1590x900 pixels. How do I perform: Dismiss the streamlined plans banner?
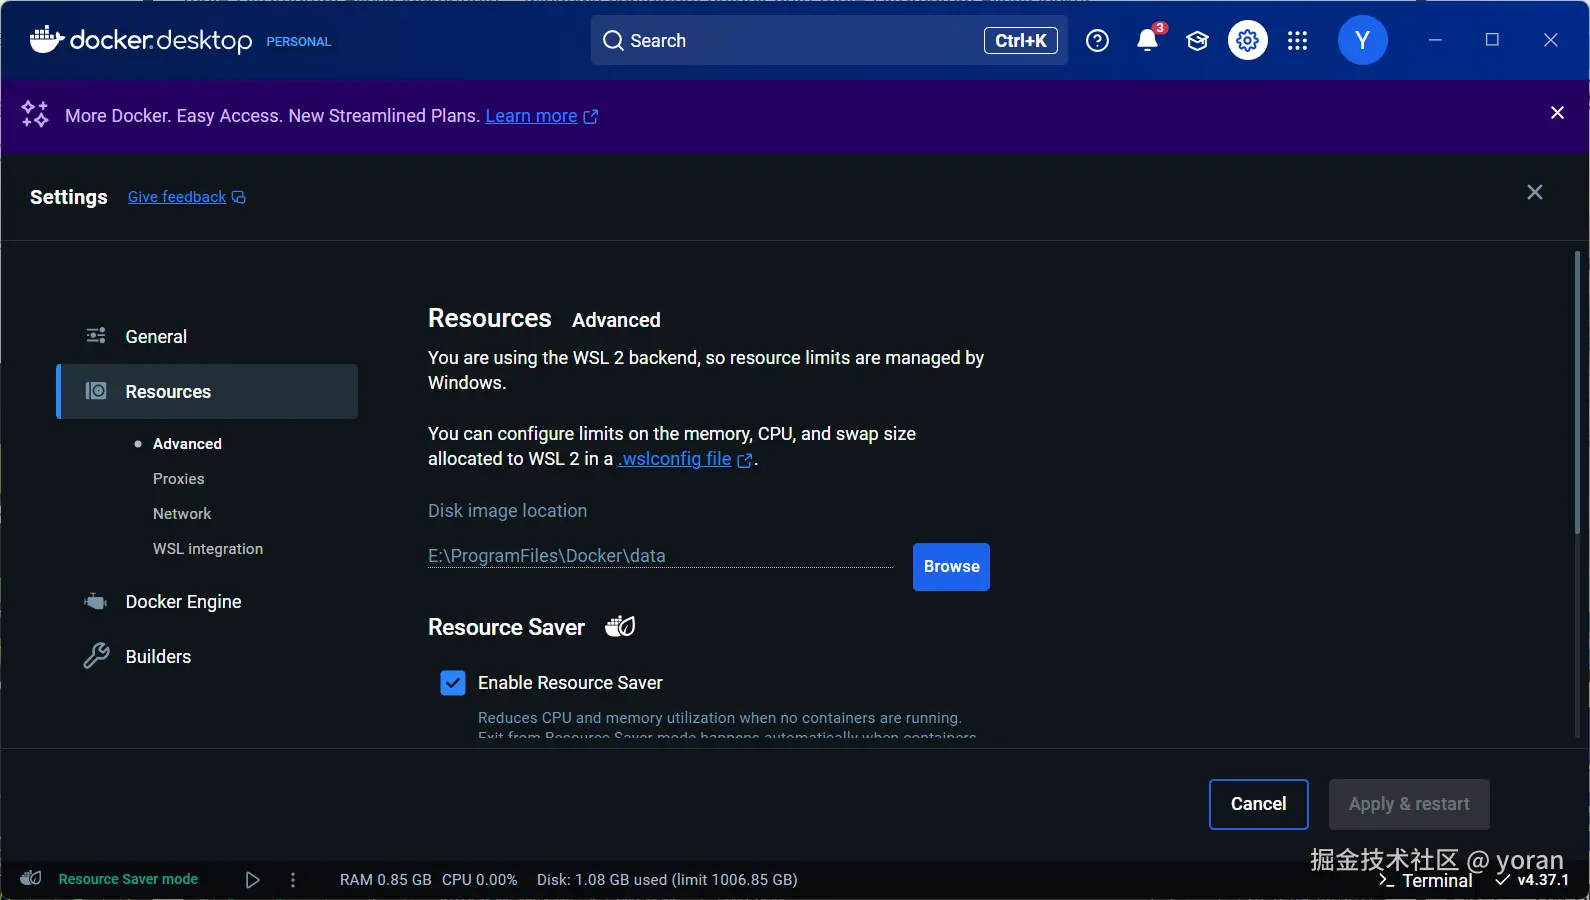tap(1557, 113)
